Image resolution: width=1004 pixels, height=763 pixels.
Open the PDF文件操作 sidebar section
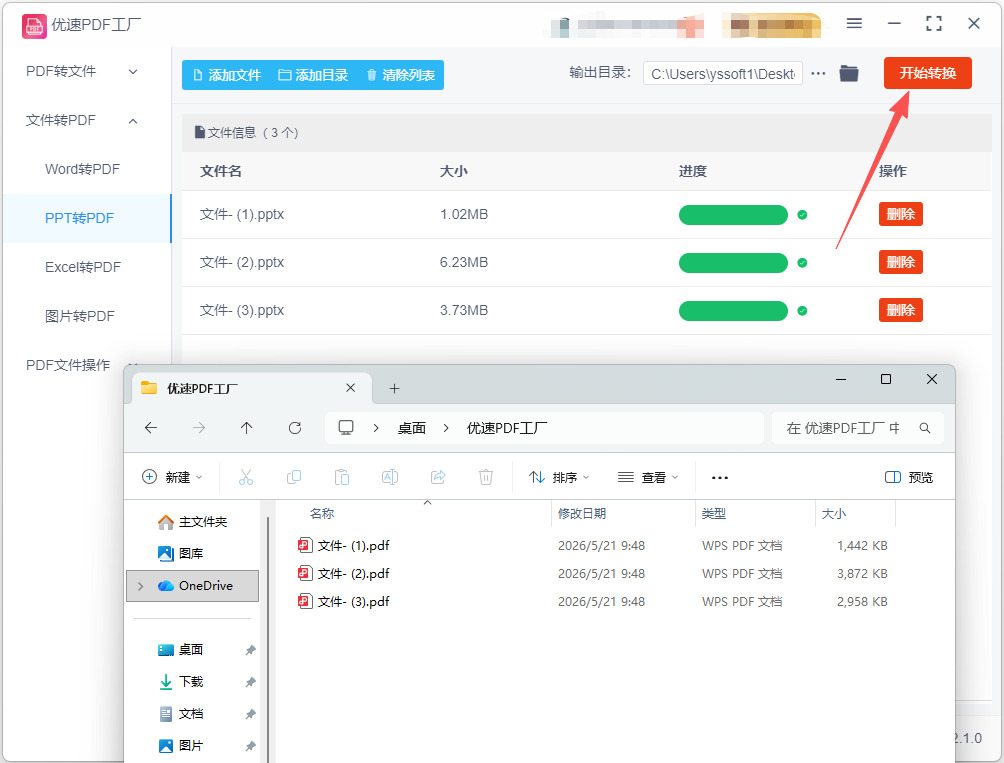coord(68,365)
